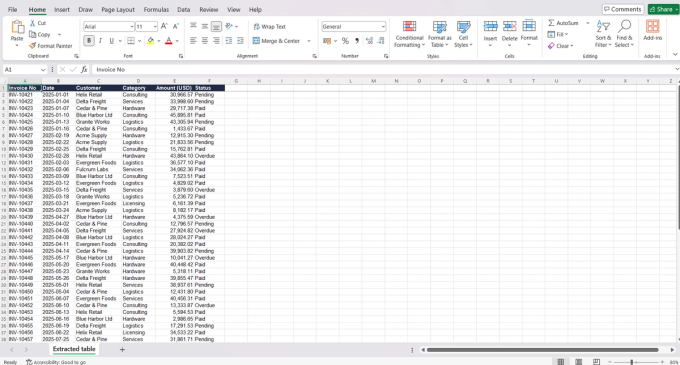Viewport: 680px width, 365px height.
Task: Switch to Normal view in status bar
Action: point(561,362)
